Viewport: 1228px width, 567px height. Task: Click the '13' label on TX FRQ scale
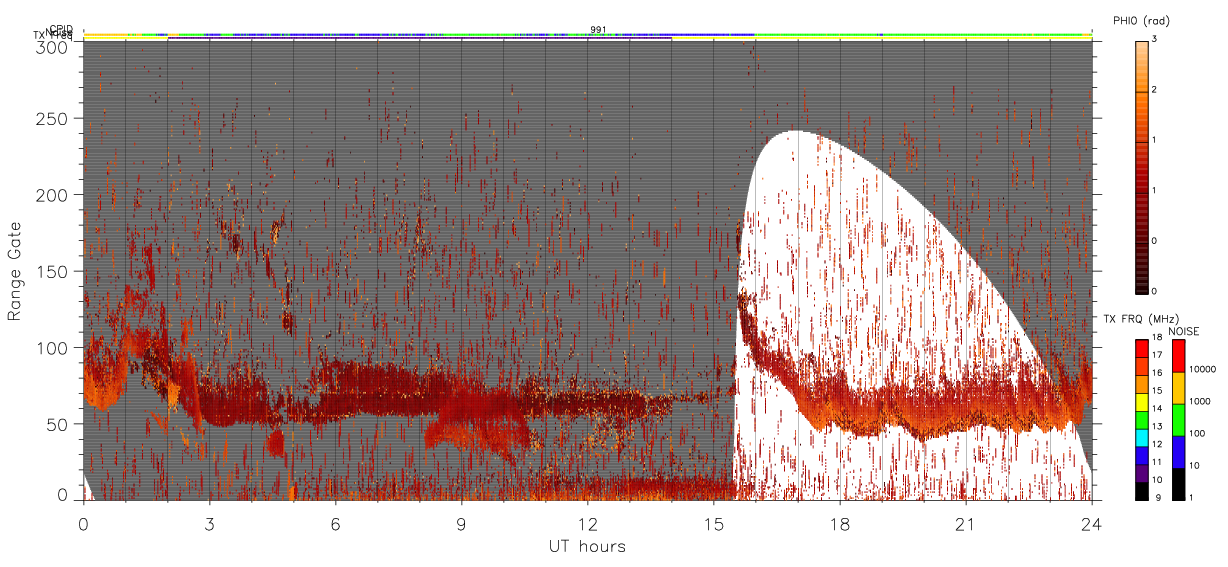click(1157, 426)
